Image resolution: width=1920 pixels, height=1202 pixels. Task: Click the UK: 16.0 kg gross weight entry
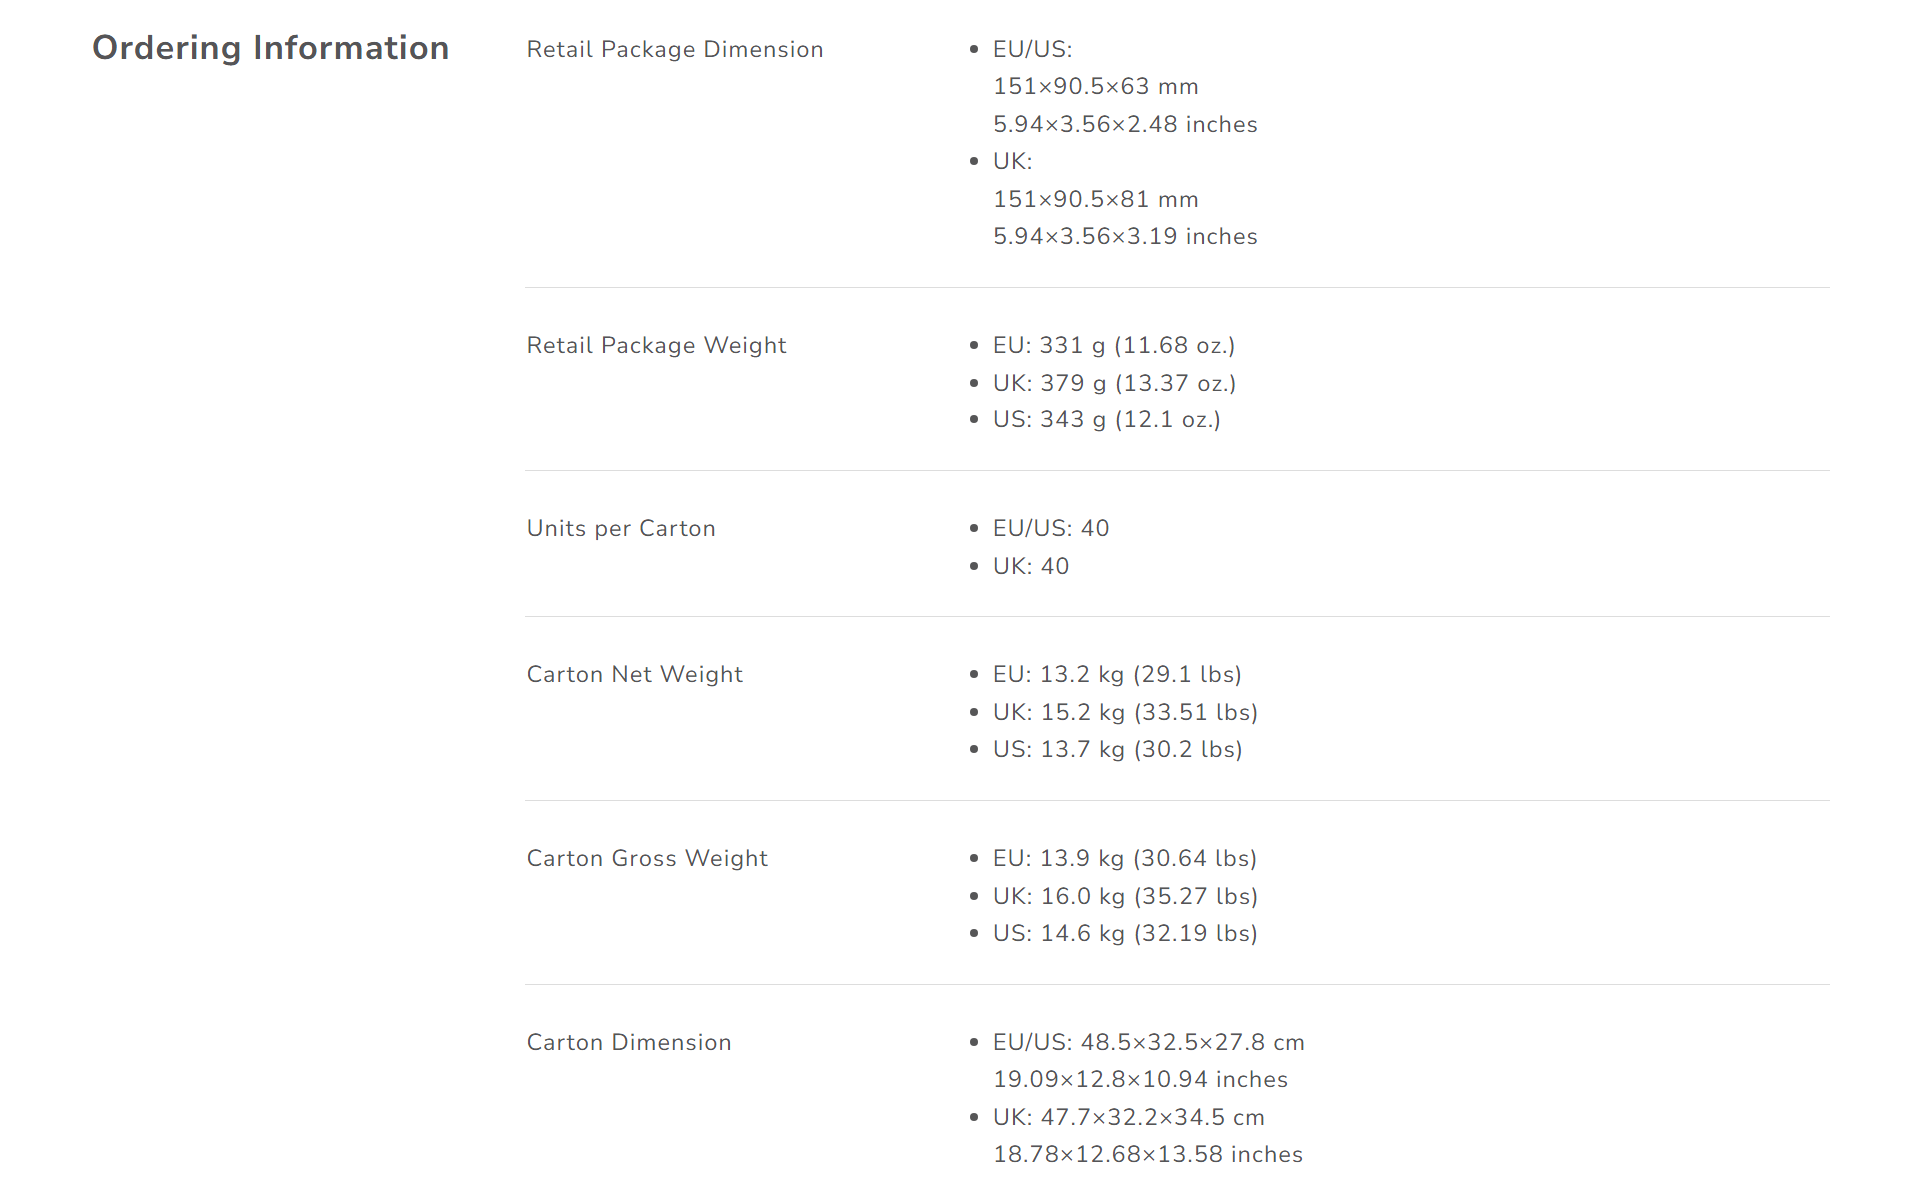pos(1125,896)
